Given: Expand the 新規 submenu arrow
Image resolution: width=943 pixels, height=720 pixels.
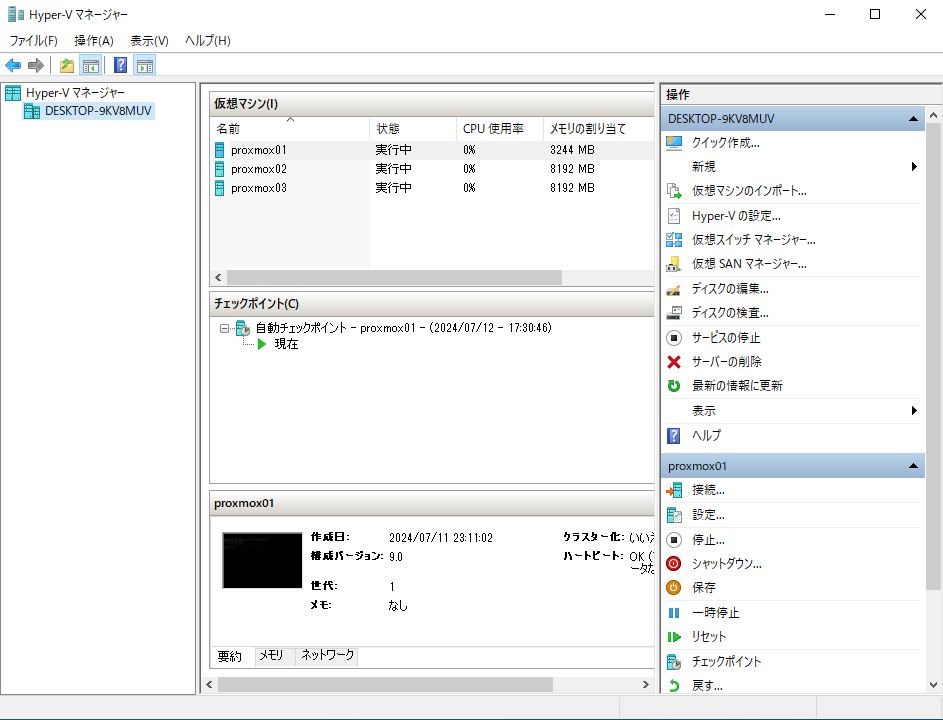Looking at the screenshot, I should pyautogui.click(x=914, y=167).
